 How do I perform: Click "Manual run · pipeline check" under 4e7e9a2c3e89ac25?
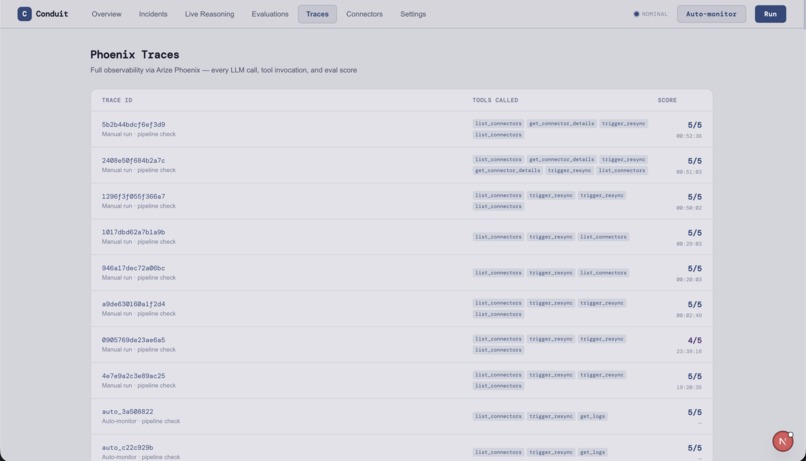coord(139,385)
